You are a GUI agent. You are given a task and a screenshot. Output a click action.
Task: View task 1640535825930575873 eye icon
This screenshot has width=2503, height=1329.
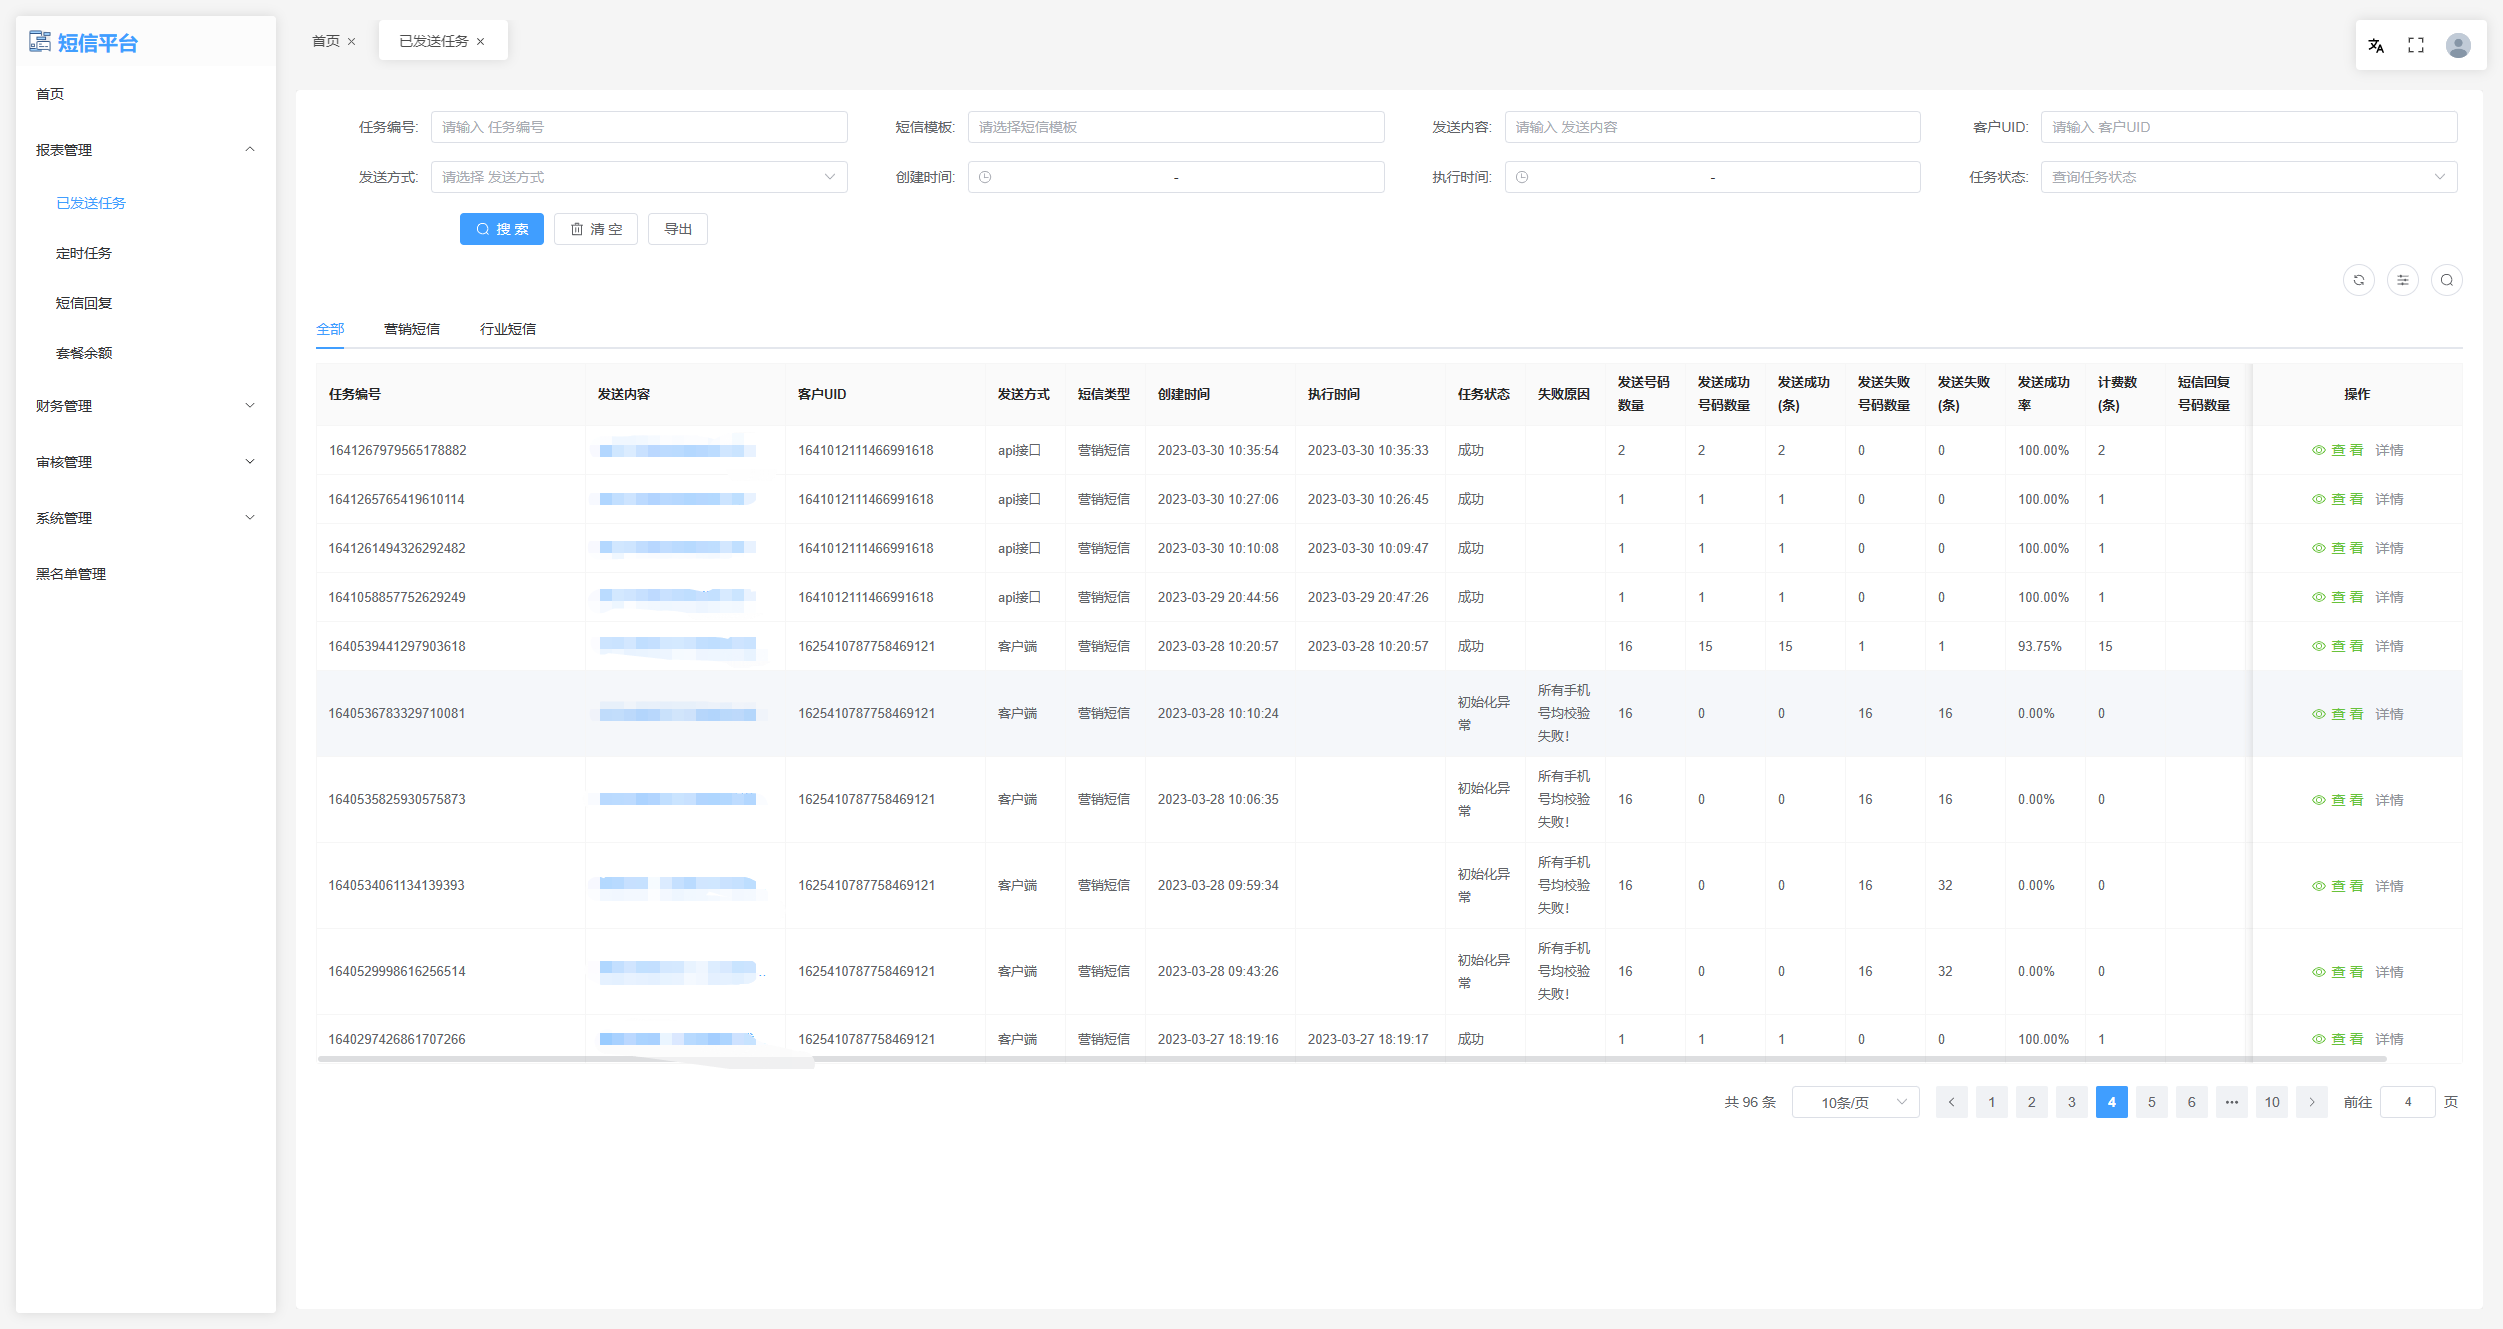pos(2319,800)
